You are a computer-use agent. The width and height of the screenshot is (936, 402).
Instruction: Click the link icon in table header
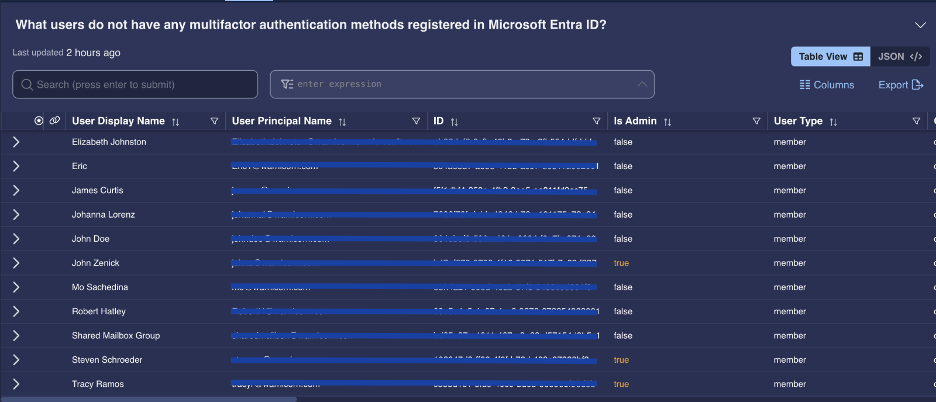[x=54, y=121]
